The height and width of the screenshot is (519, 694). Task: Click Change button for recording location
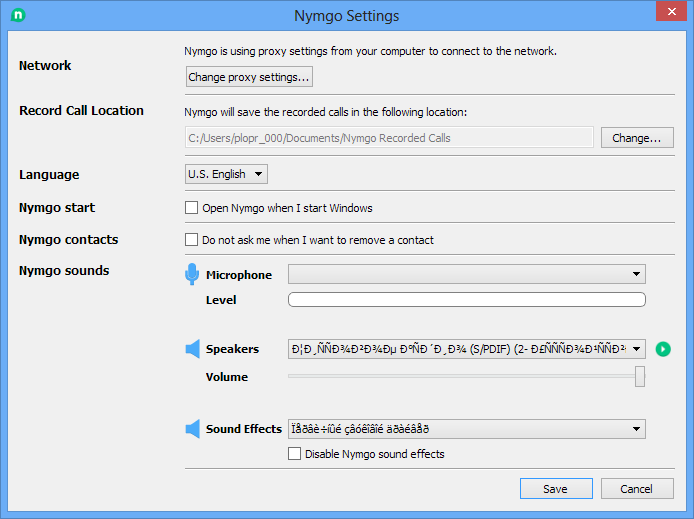coord(636,138)
